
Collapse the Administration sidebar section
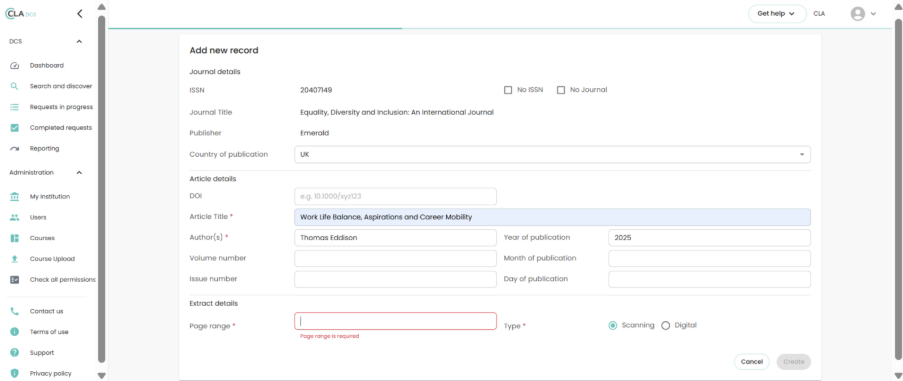pyautogui.click(x=79, y=173)
